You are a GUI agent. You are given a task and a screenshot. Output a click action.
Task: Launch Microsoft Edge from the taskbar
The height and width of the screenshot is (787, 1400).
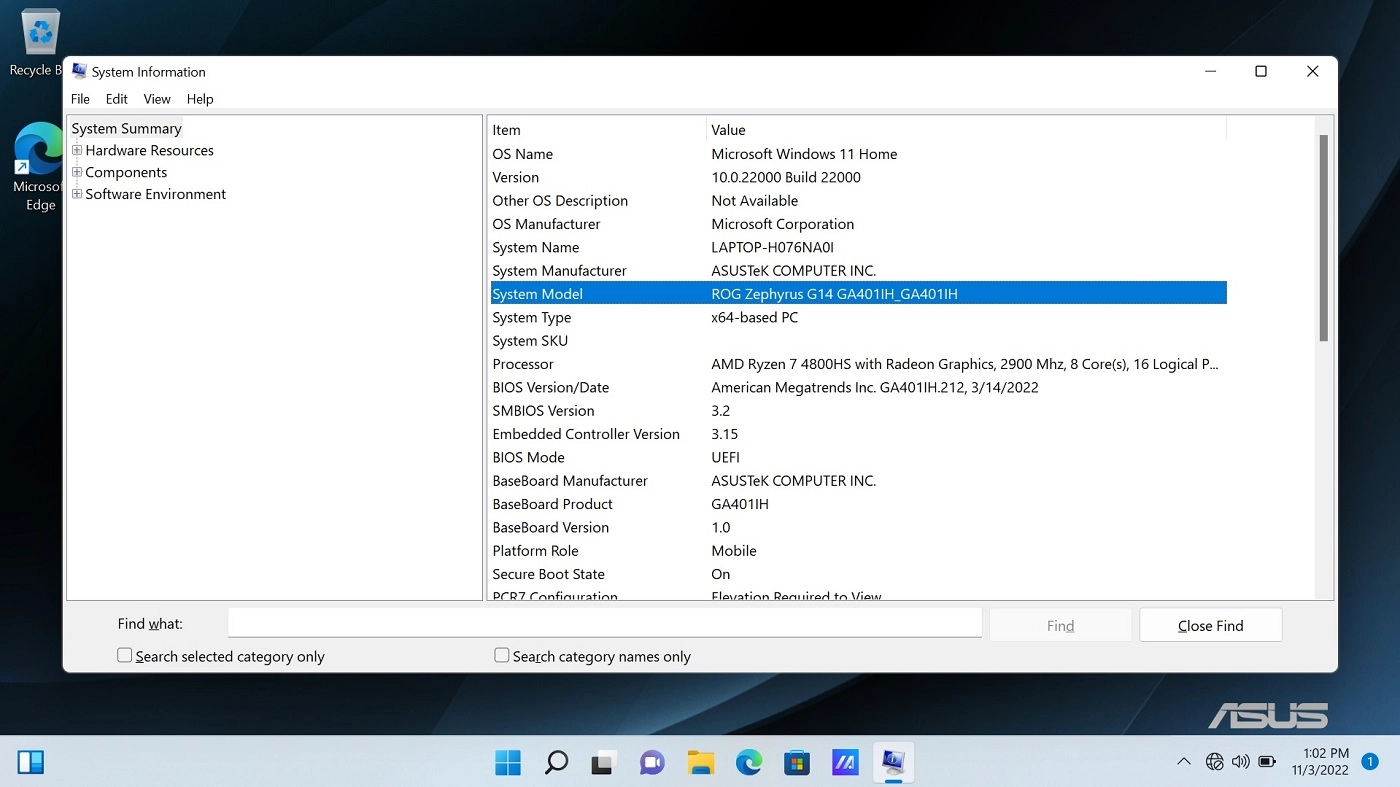[x=748, y=763]
